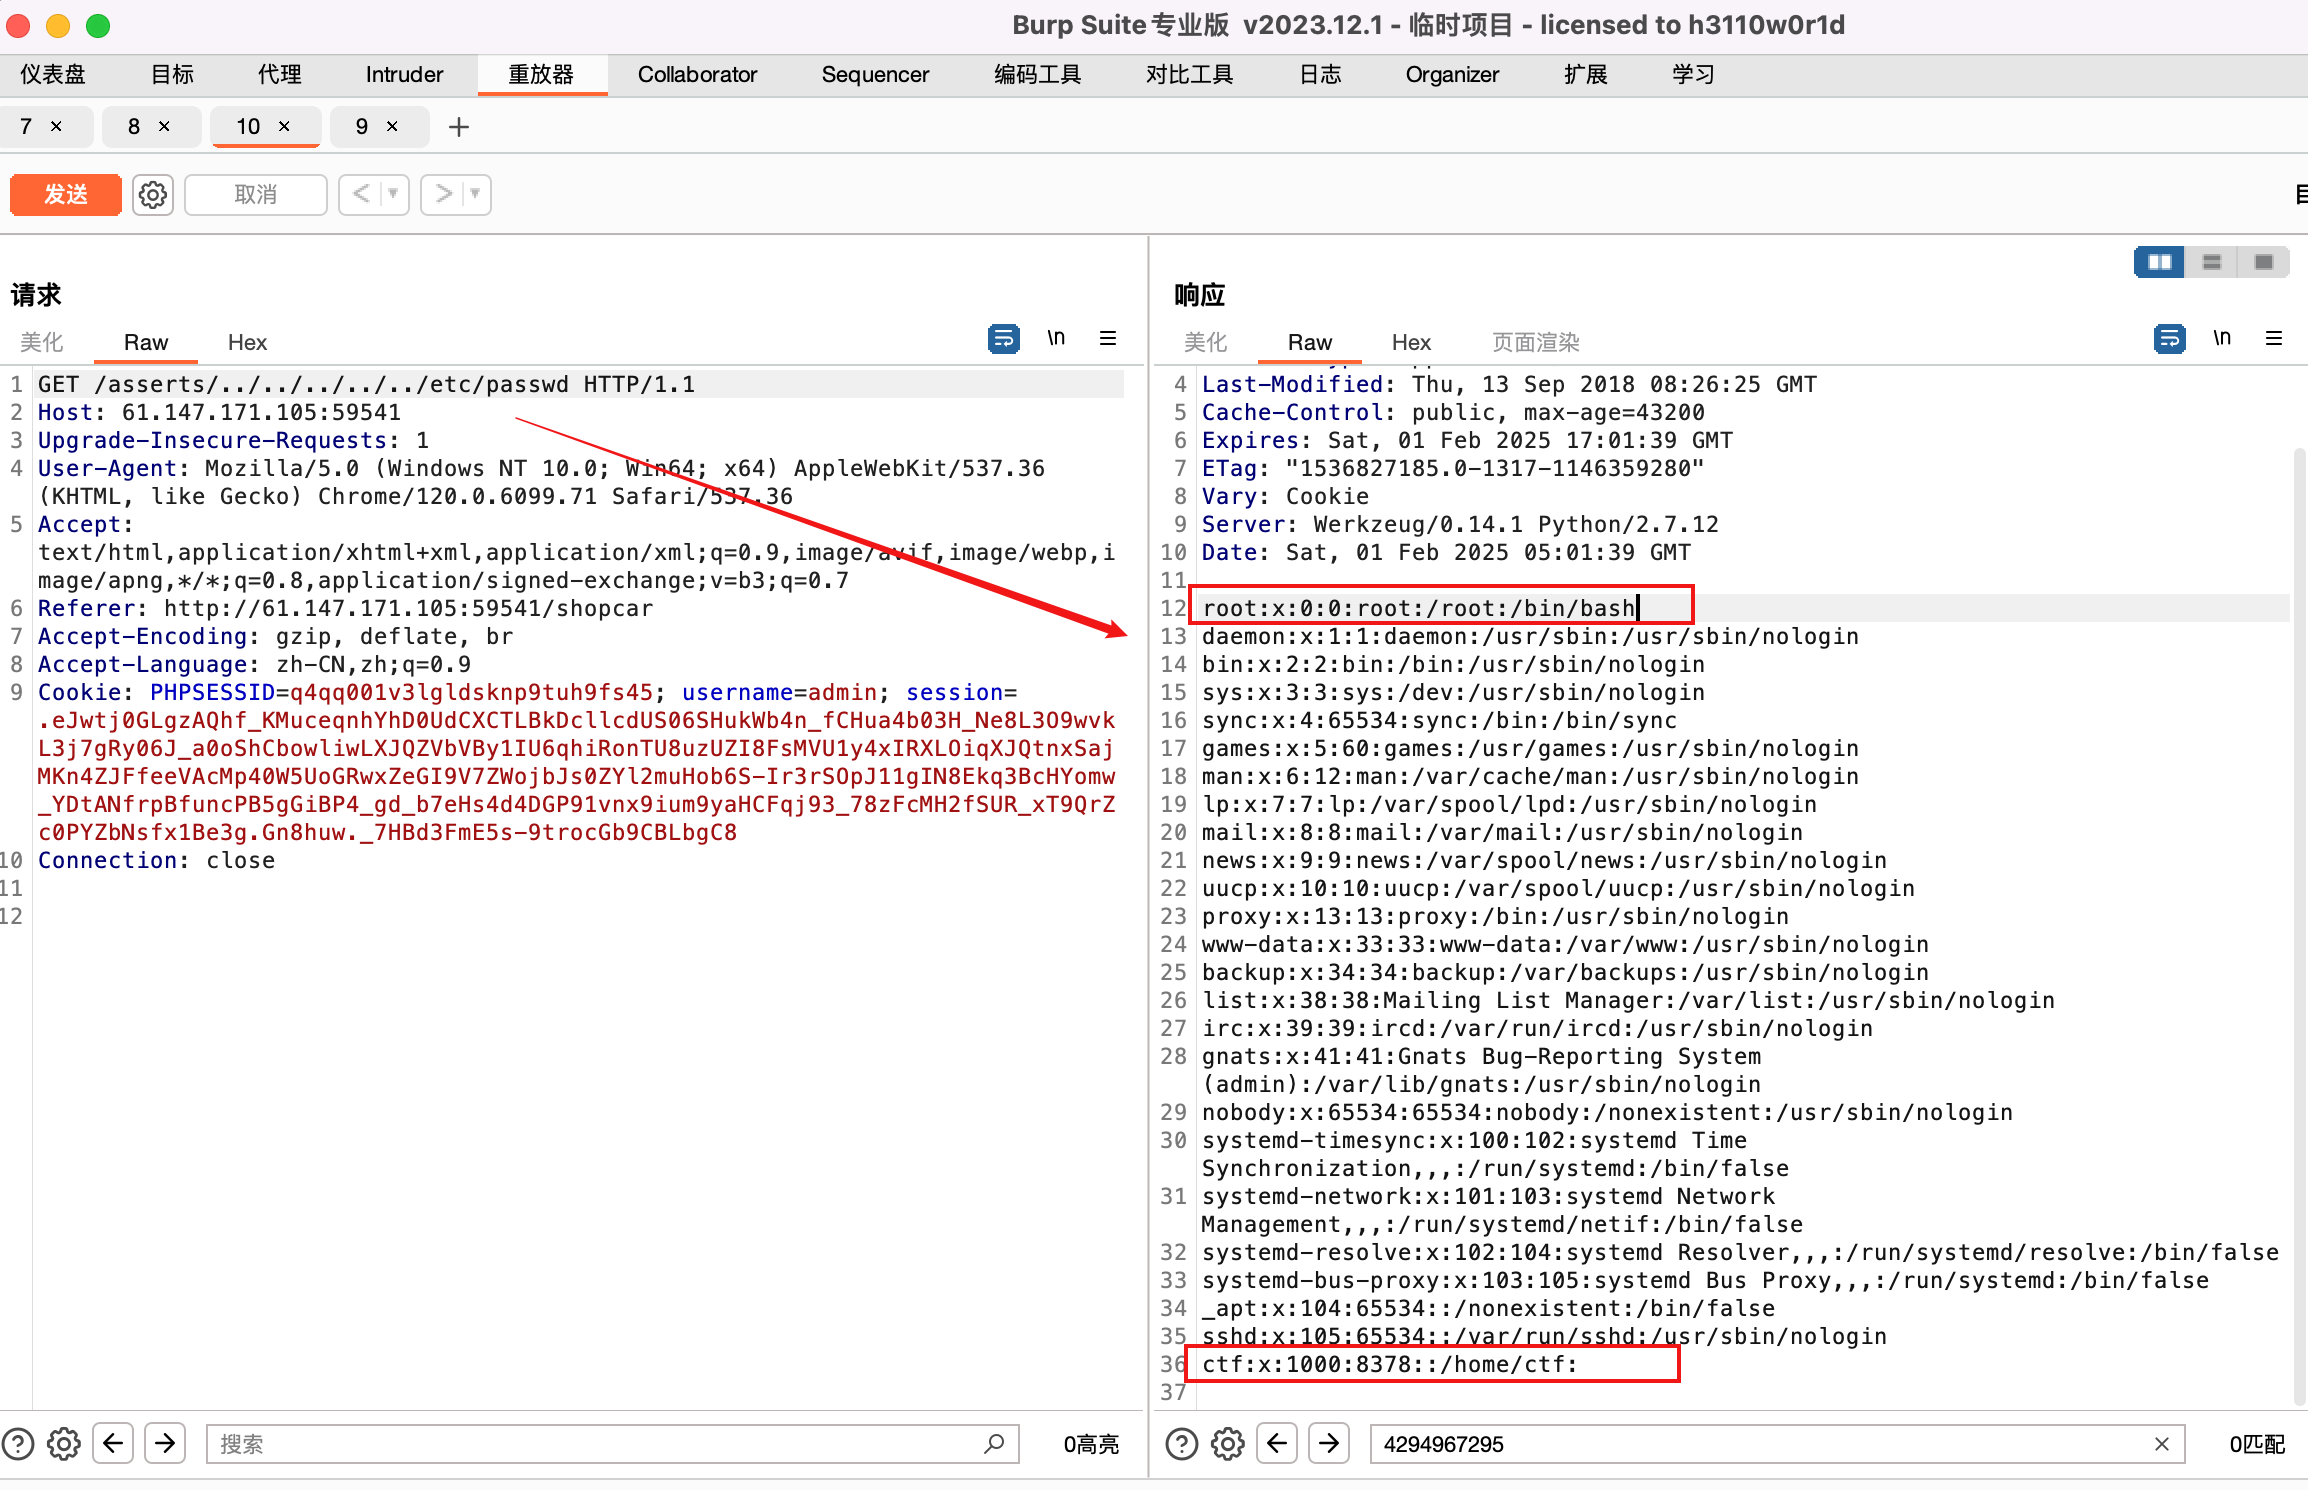2308x1490 pixels.
Task: Toggle non-printable character display in the request editor
Action: 1056,338
